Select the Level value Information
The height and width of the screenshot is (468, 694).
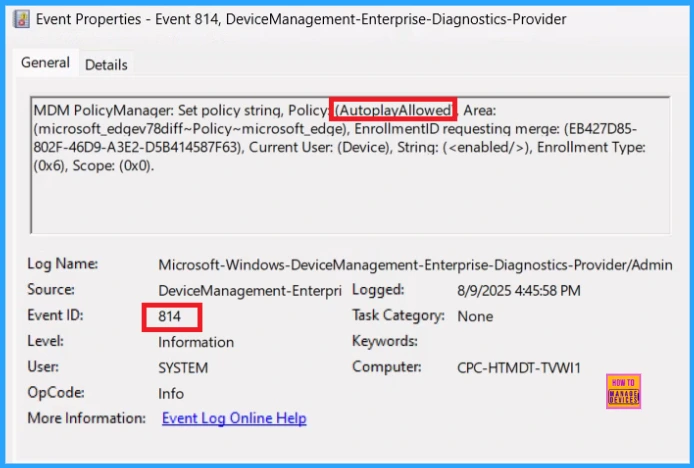pyautogui.click(x=196, y=342)
